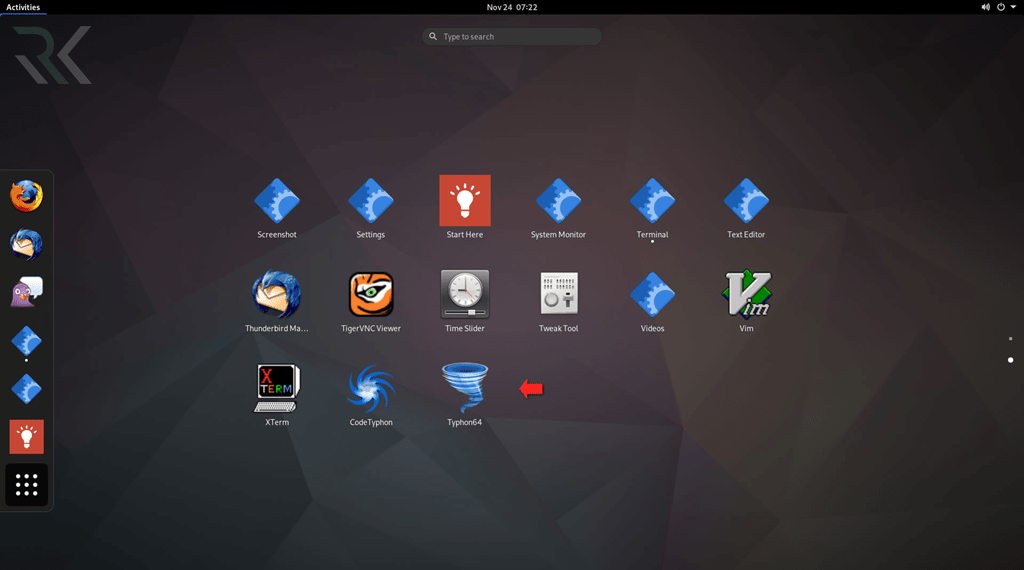Select the second app page indicator dot
This screenshot has height=570, width=1024.
point(1010,360)
